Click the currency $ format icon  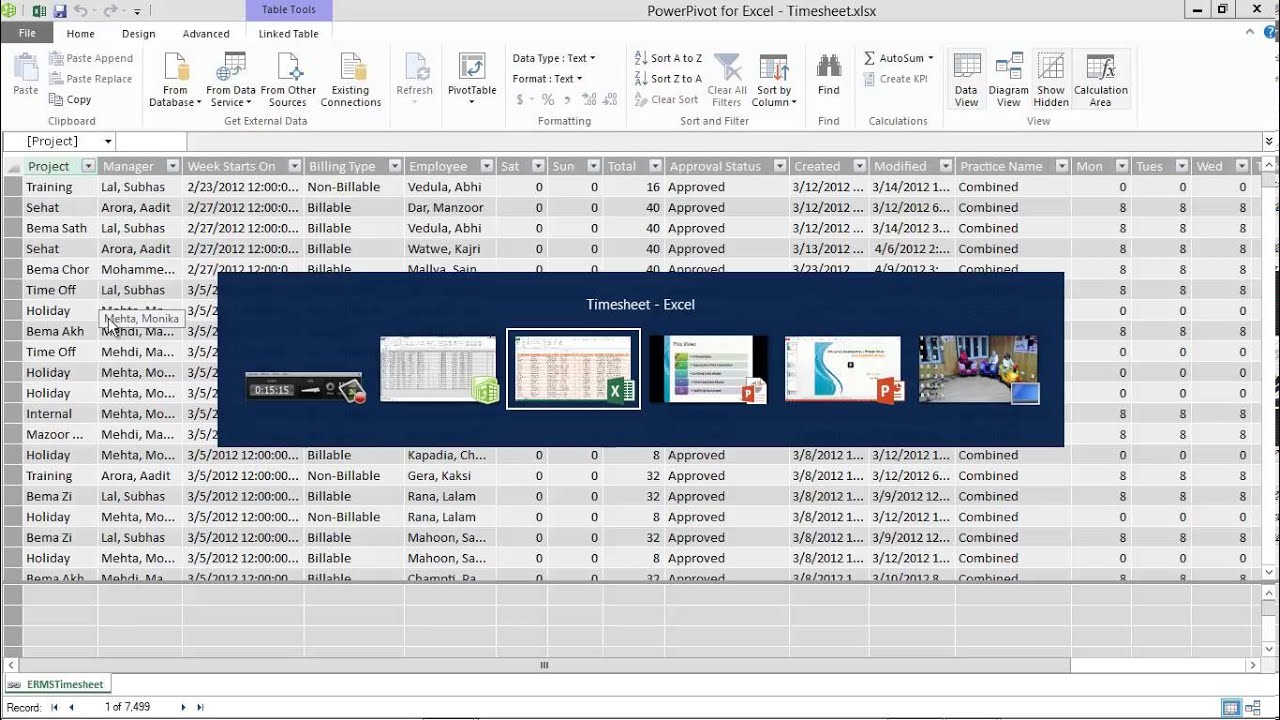point(520,100)
